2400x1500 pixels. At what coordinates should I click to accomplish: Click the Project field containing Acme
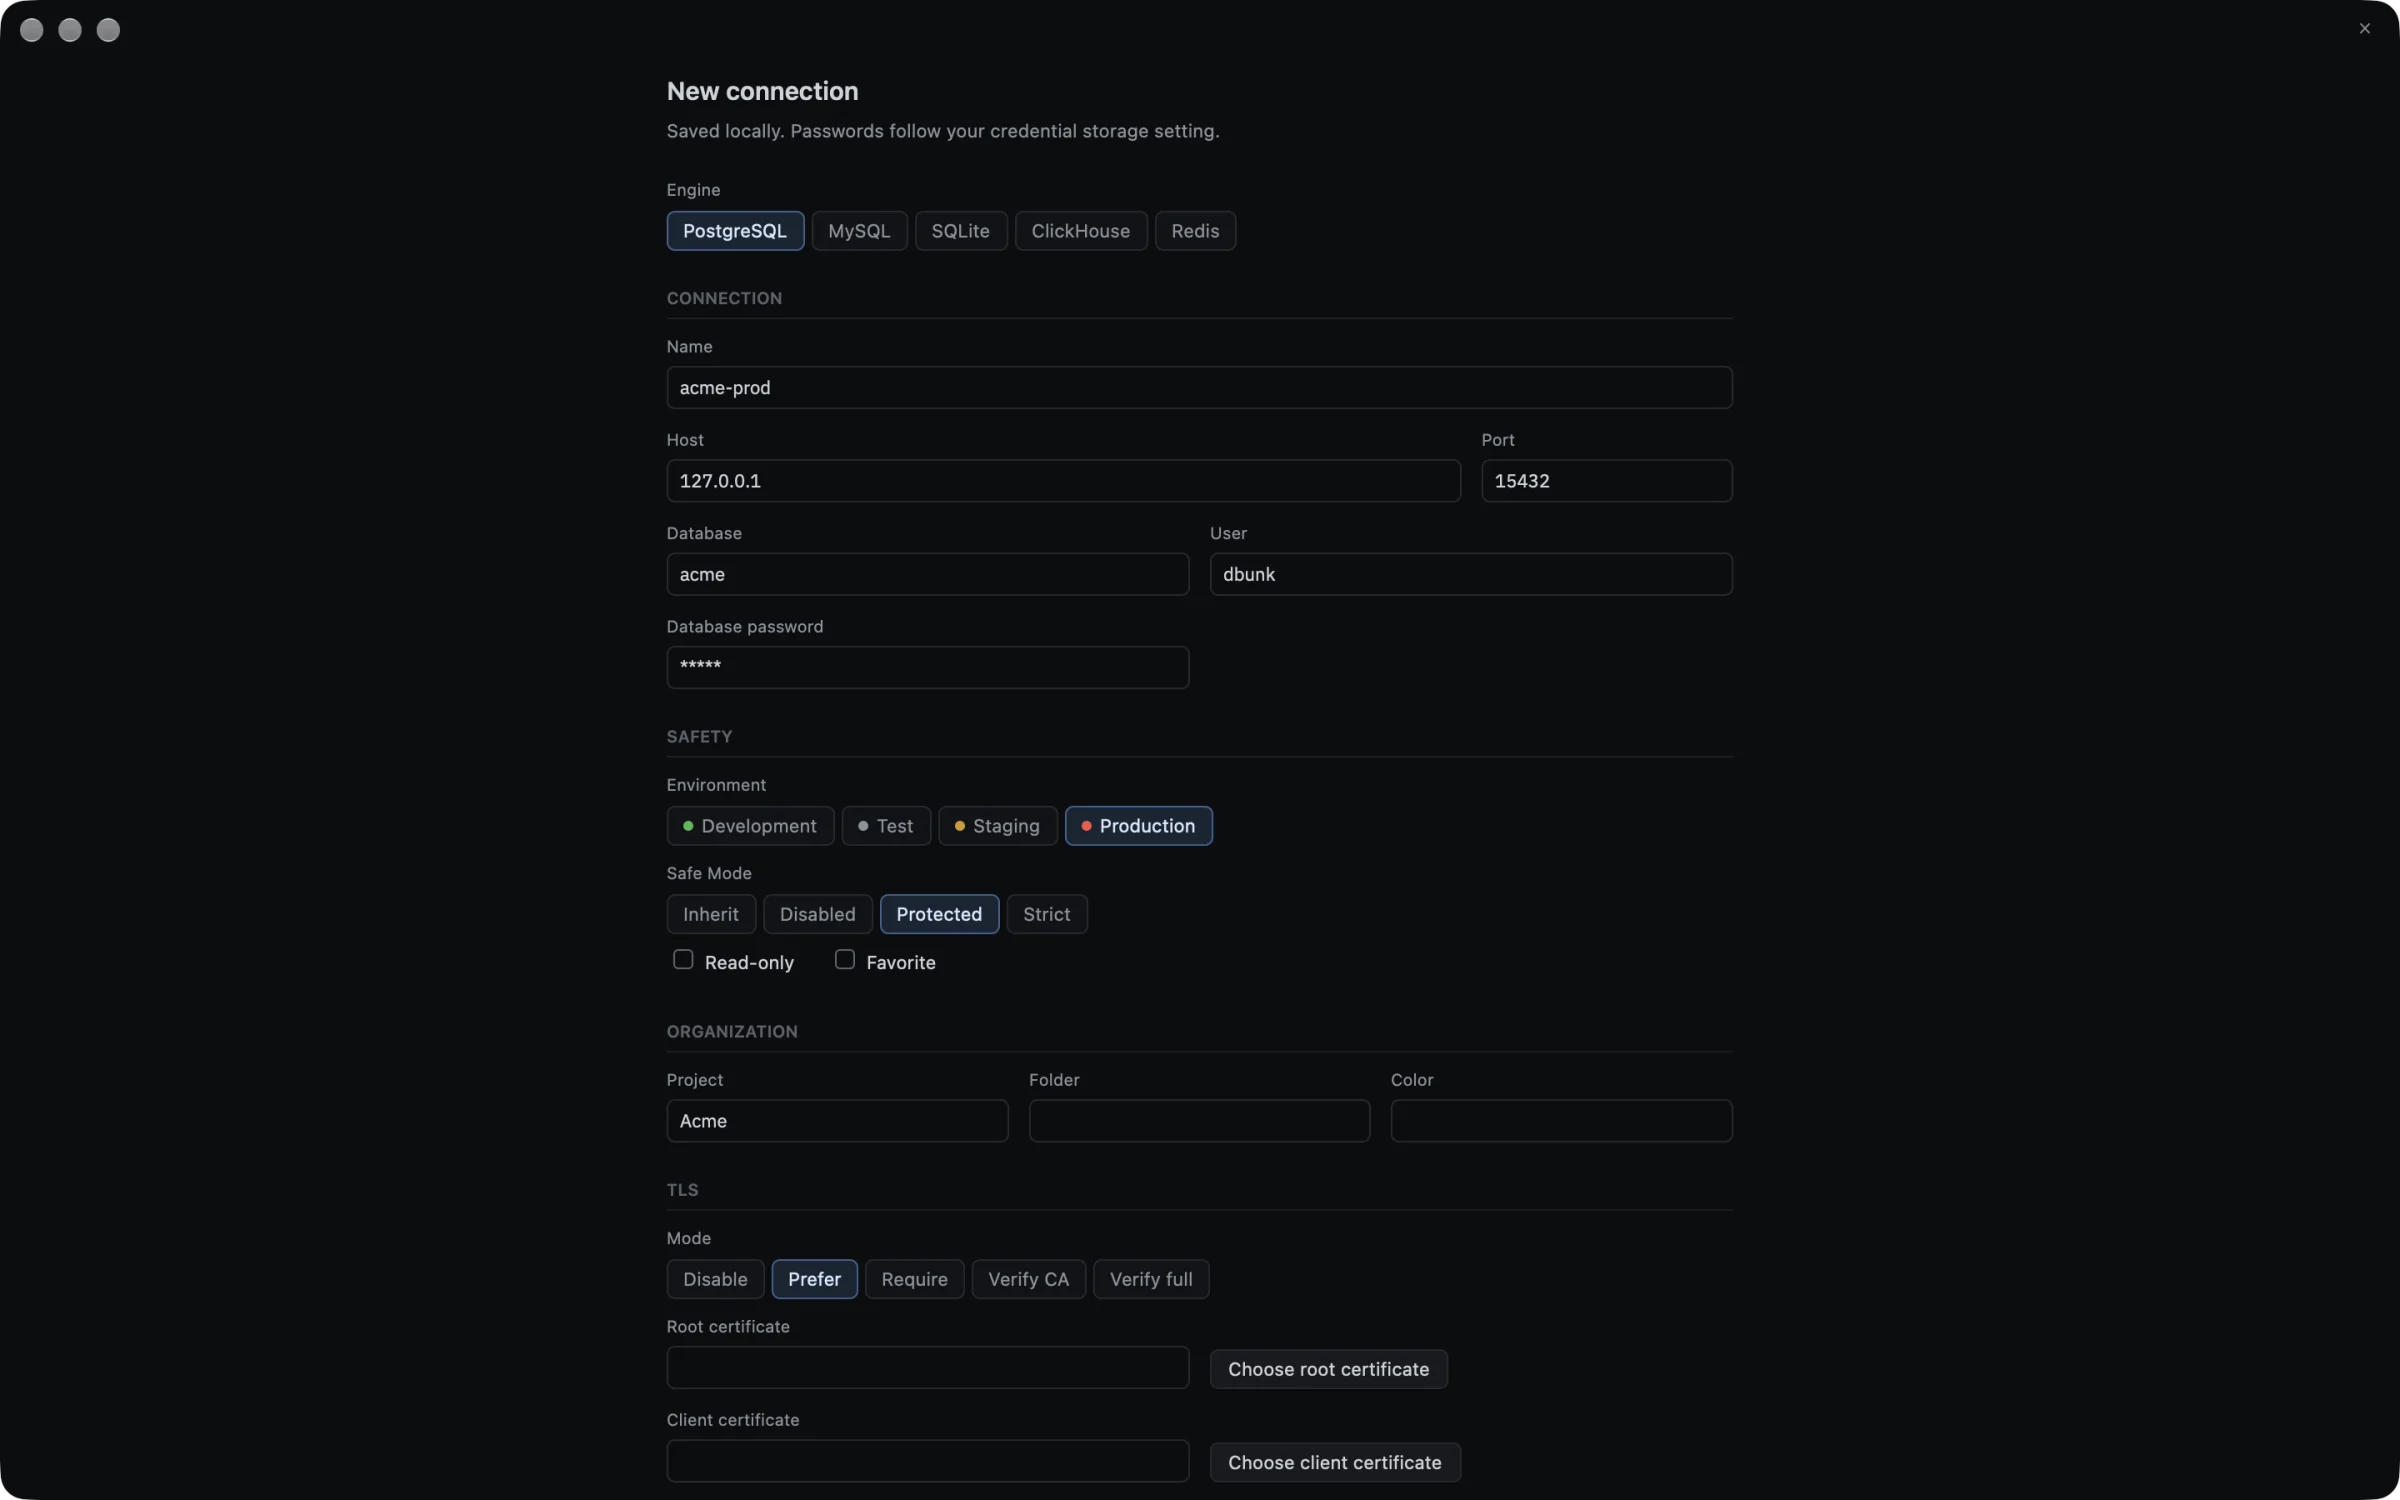[x=837, y=1121]
